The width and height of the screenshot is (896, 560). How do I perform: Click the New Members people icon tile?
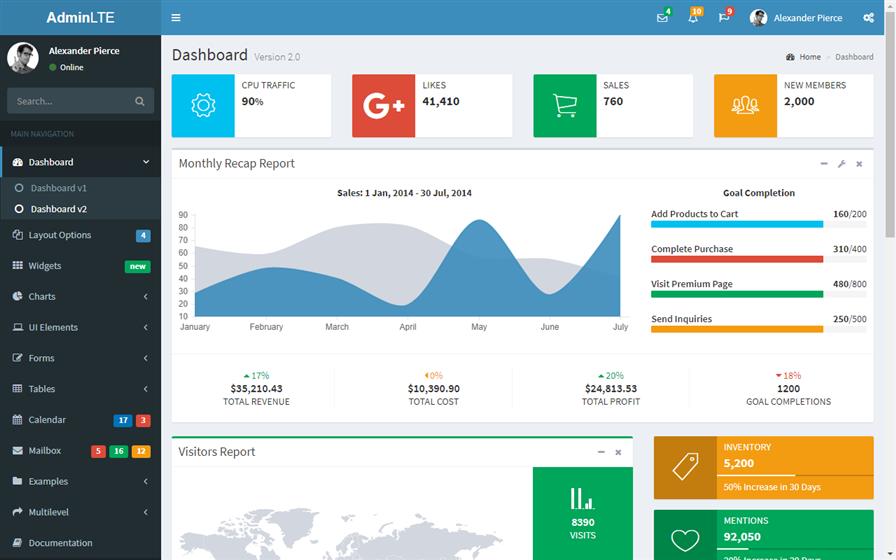(x=746, y=106)
